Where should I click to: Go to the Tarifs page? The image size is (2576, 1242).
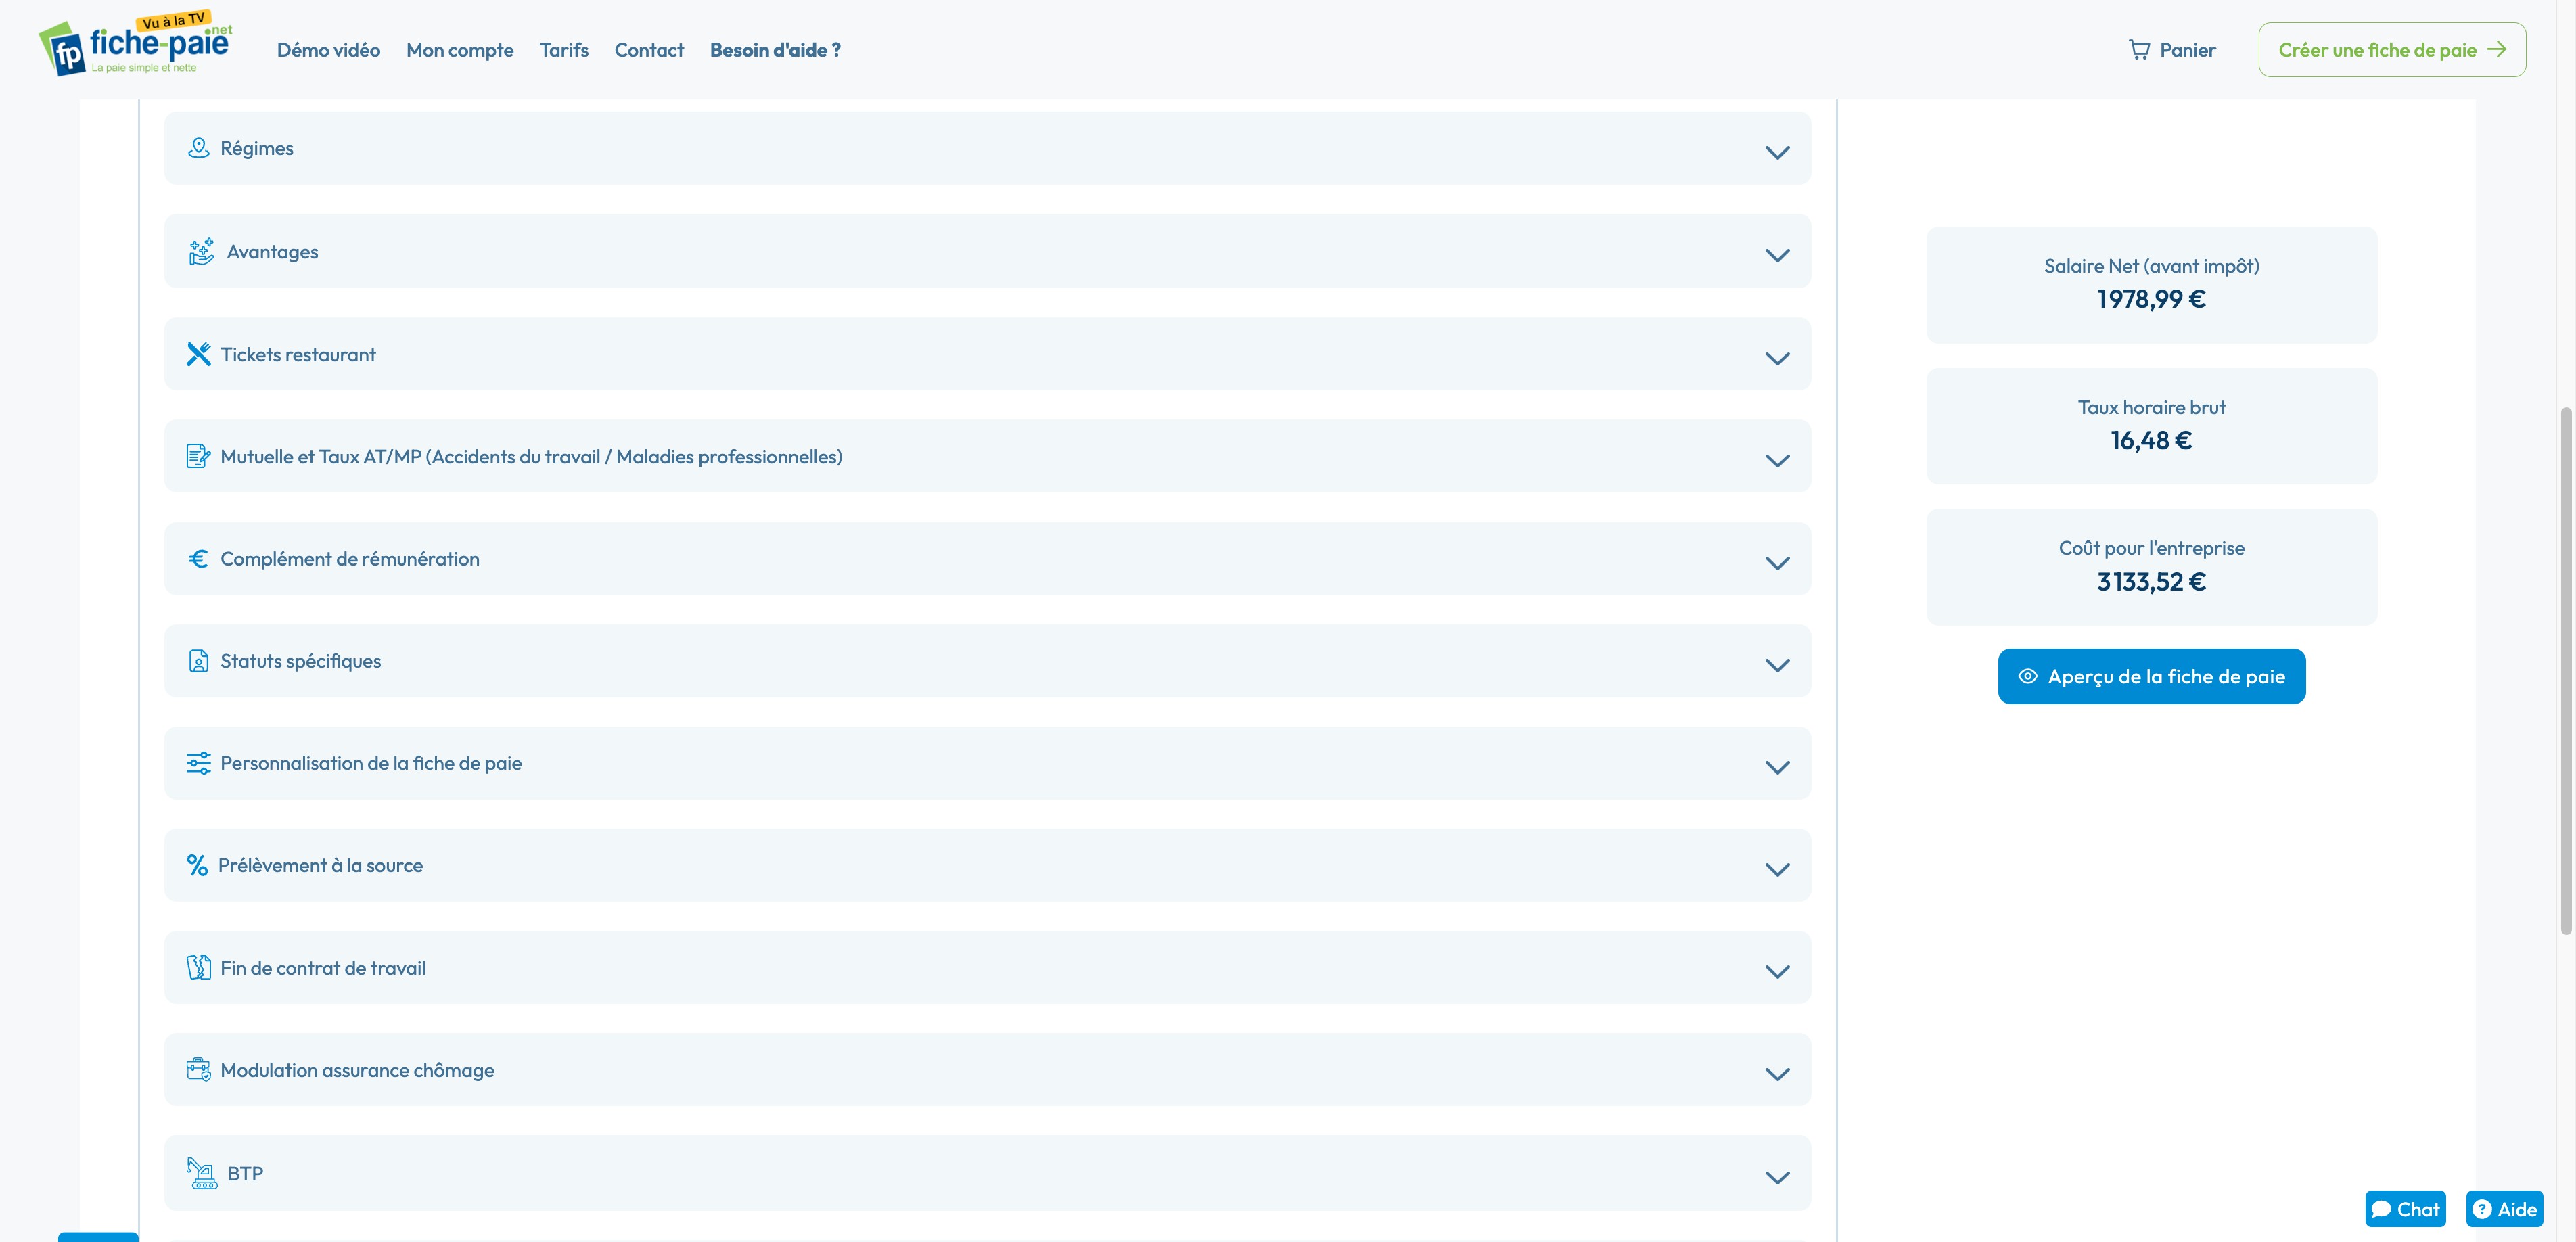tap(563, 50)
